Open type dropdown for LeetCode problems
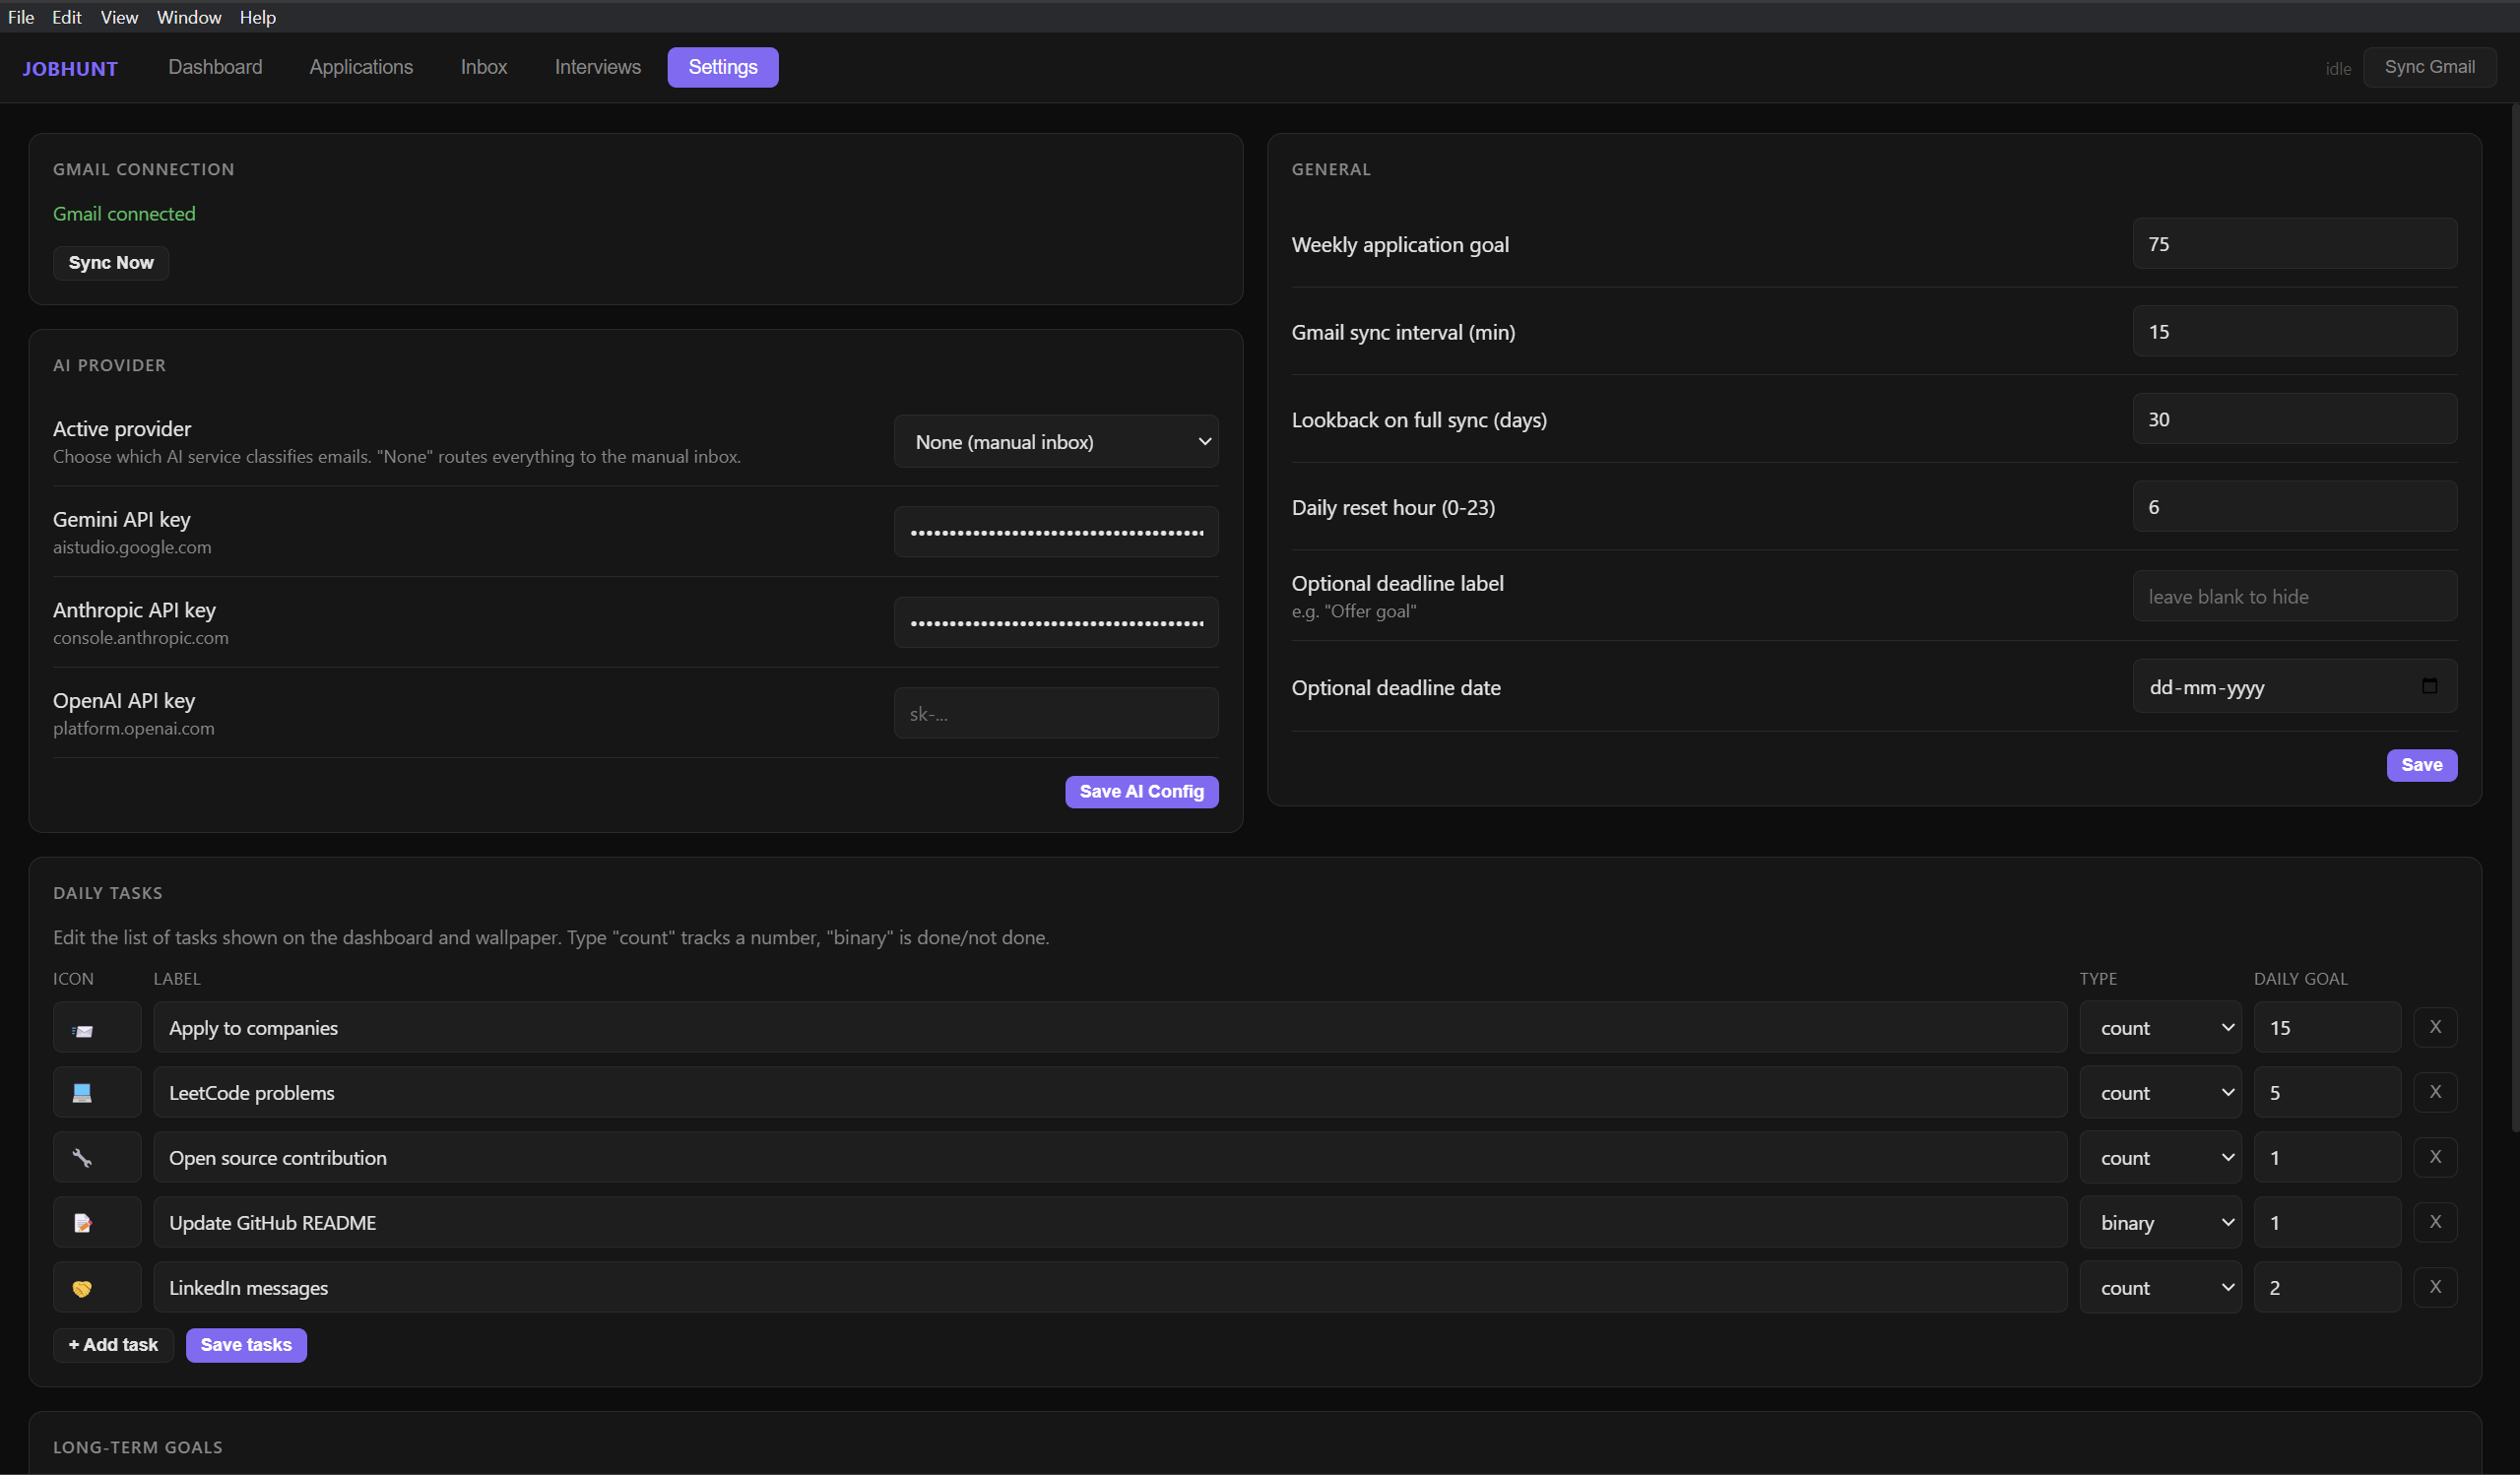 (x=2160, y=1093)
